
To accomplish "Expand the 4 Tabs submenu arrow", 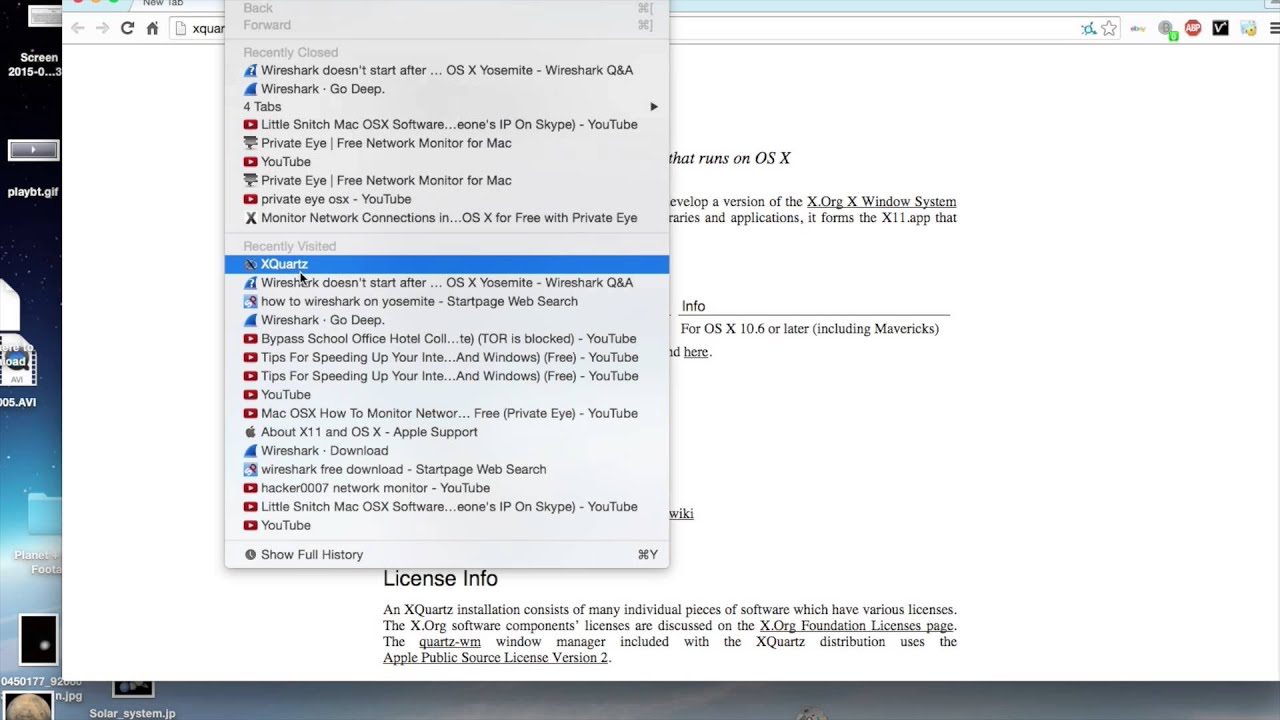I will click(654, 106).
